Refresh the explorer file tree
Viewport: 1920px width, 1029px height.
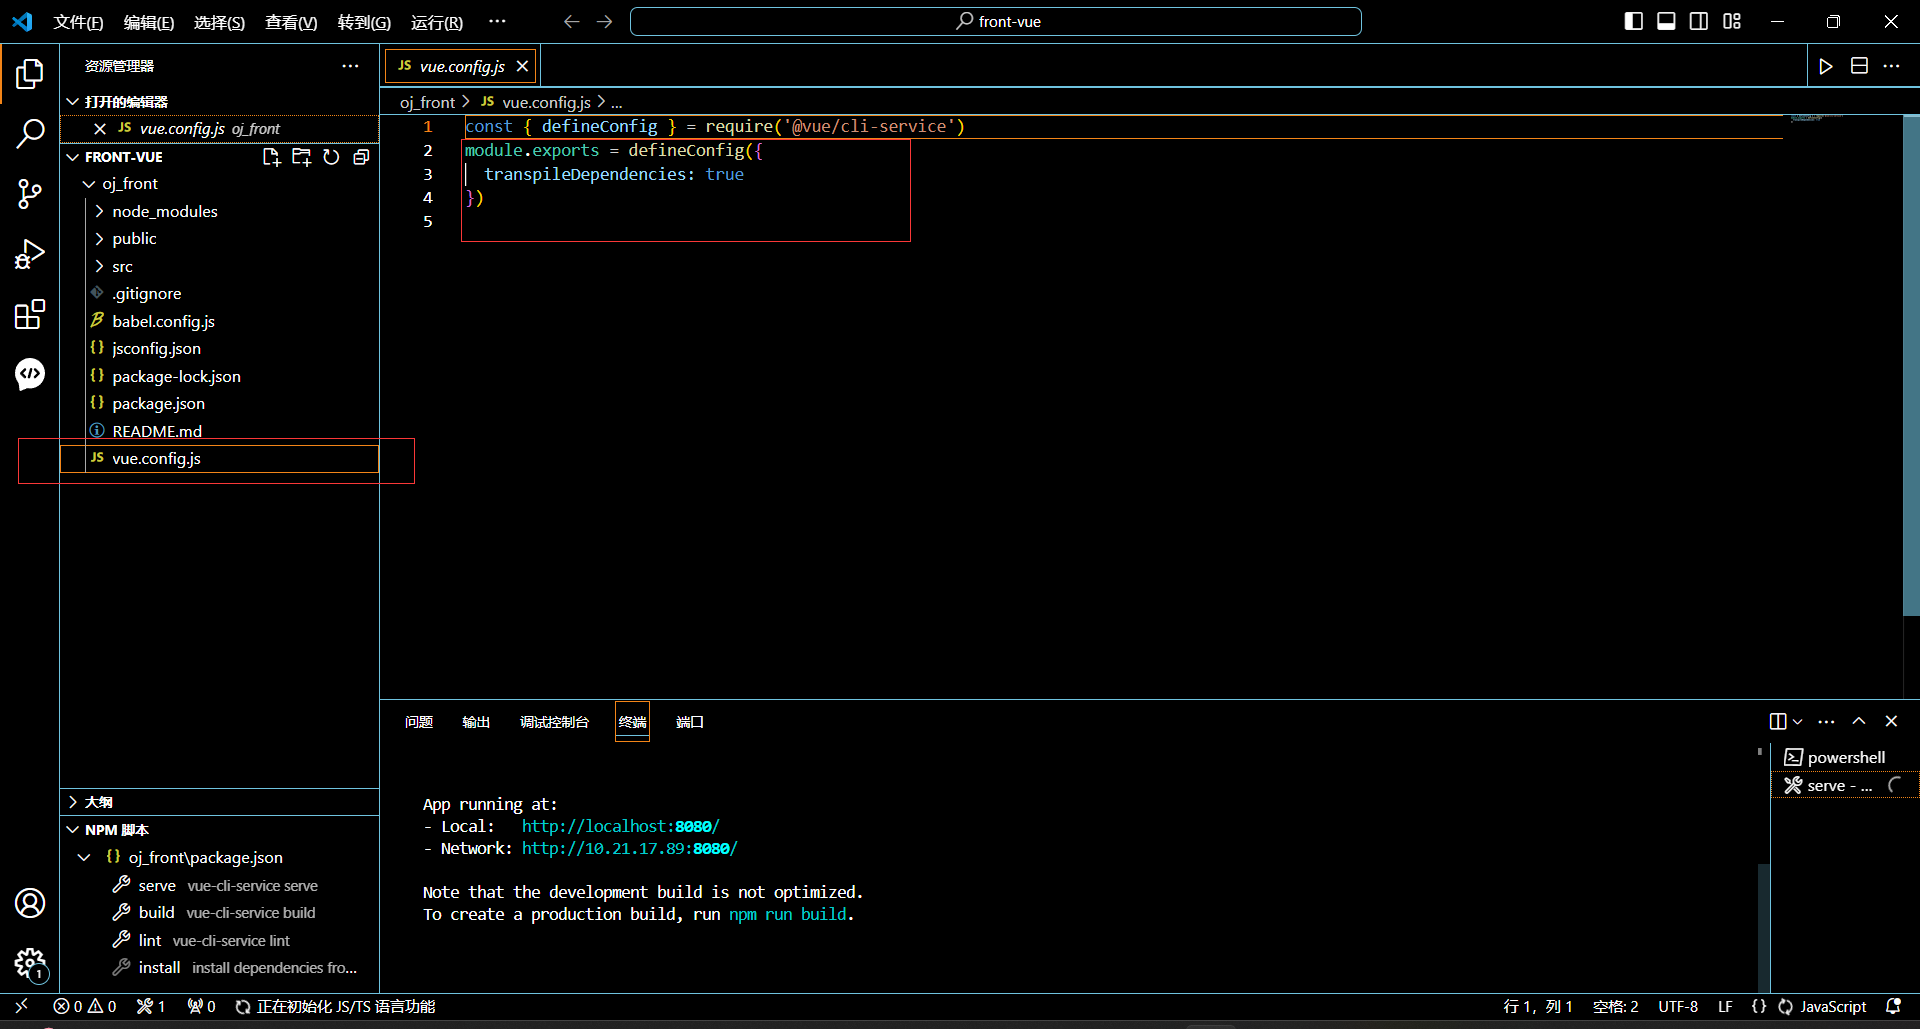tap(331, 157)
